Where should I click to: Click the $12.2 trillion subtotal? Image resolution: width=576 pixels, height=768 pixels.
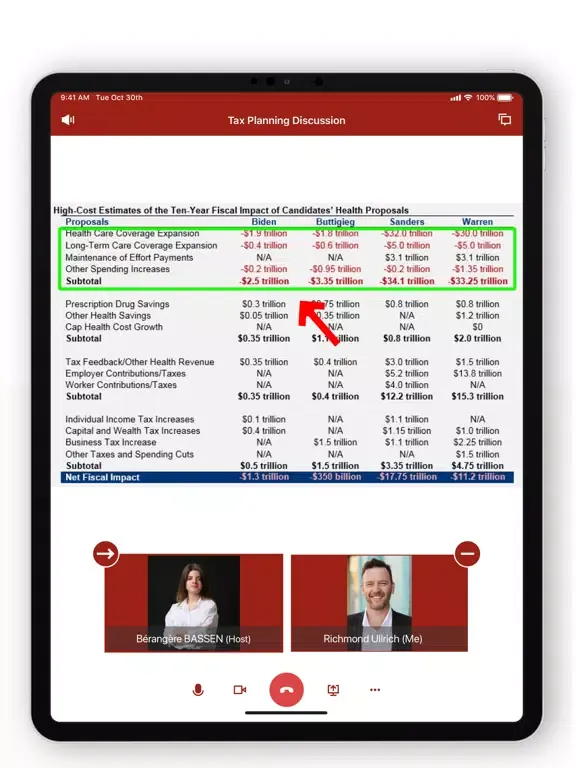(x=407, y=396)
